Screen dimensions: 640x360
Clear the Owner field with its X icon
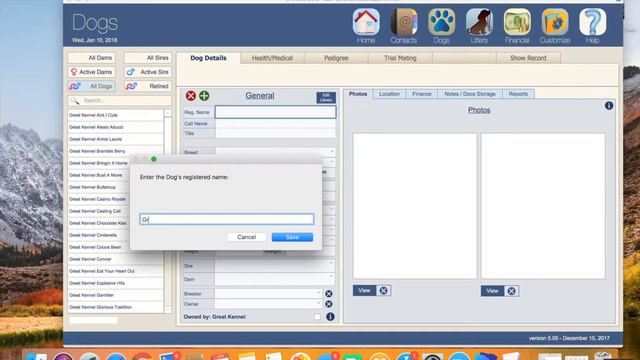click(329, 304)
